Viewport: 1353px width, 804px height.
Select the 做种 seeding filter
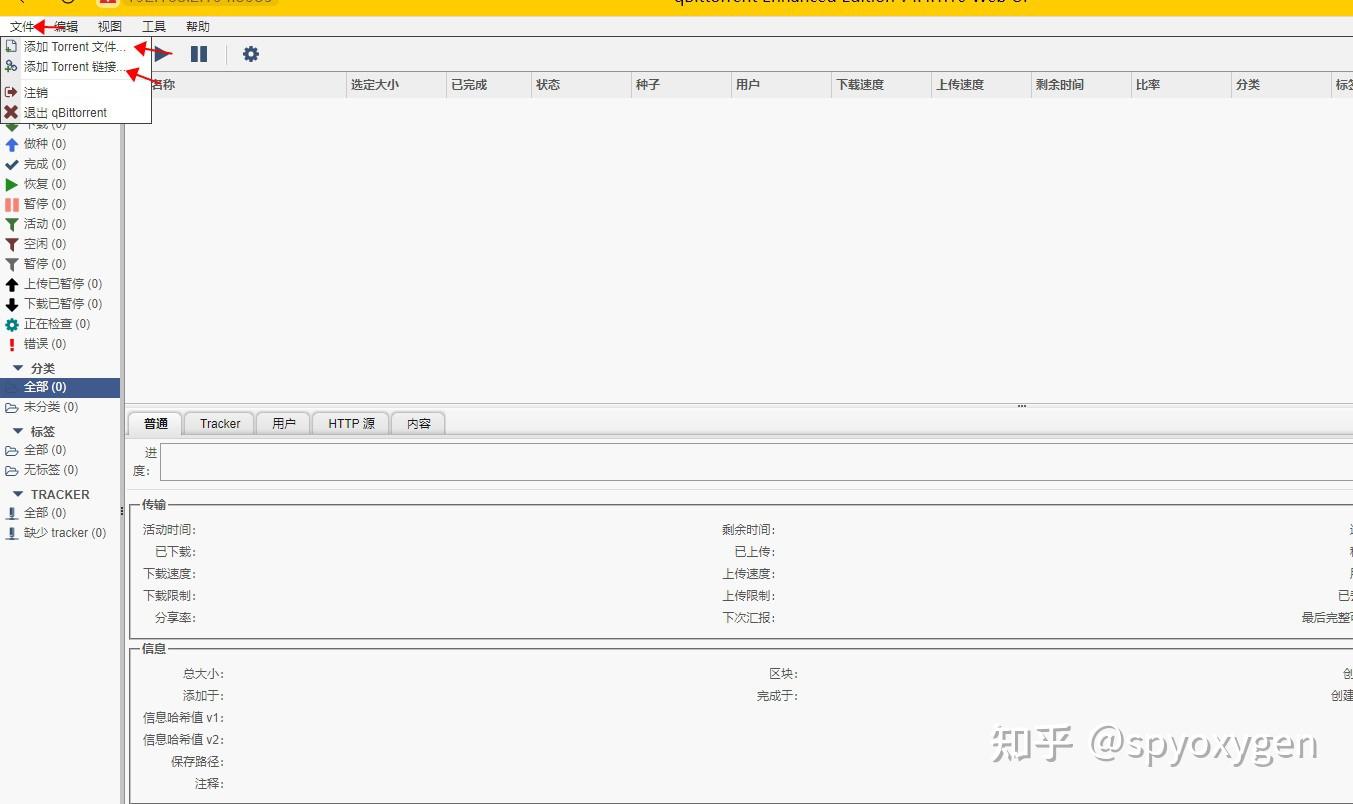(40, 143)
